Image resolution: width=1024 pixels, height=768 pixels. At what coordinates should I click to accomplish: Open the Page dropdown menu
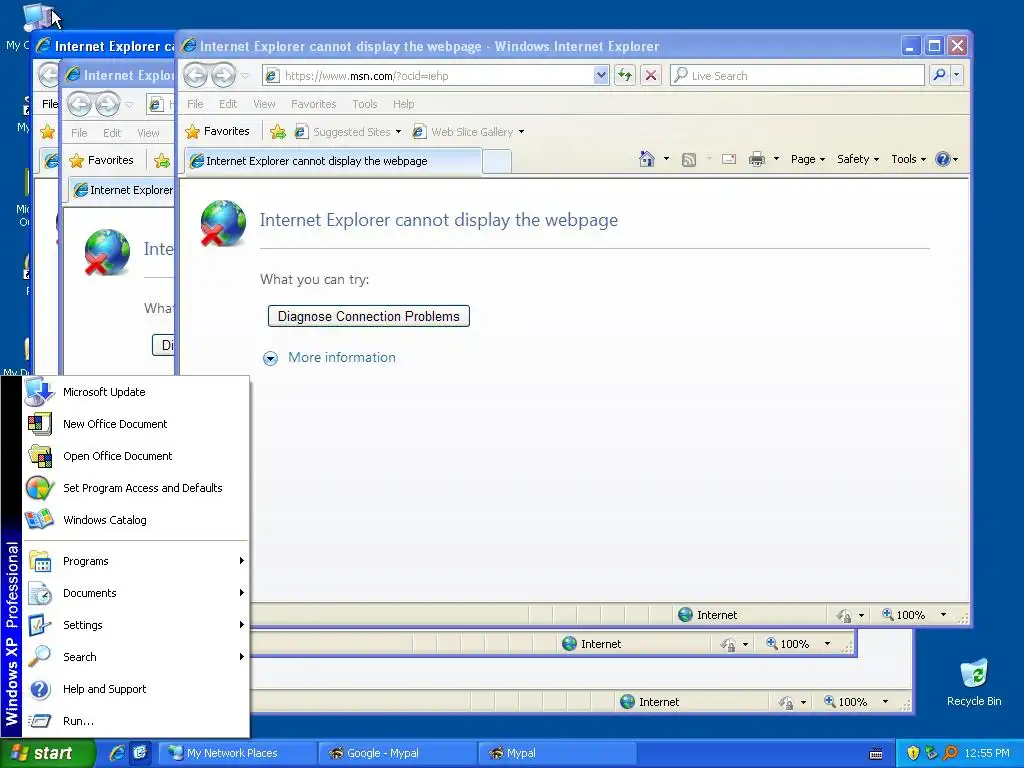808,159
